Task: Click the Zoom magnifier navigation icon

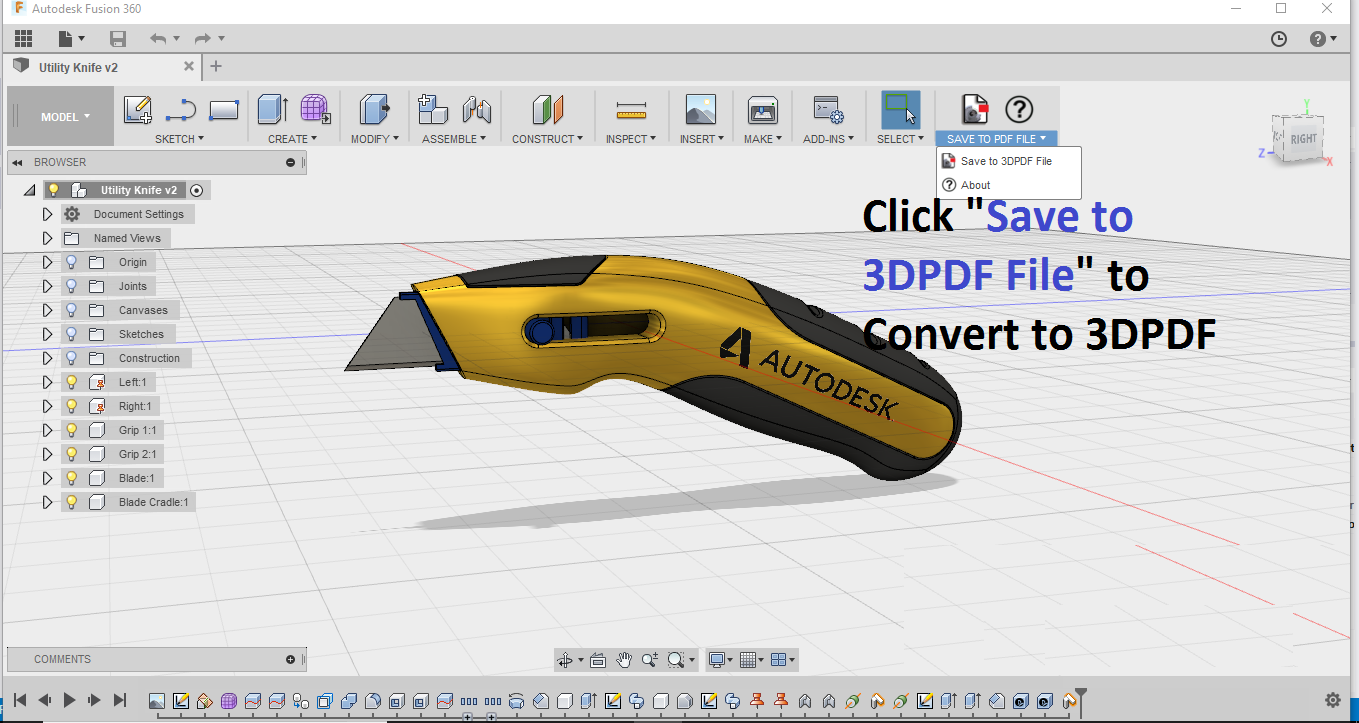Action: click(x=650, y=660)
